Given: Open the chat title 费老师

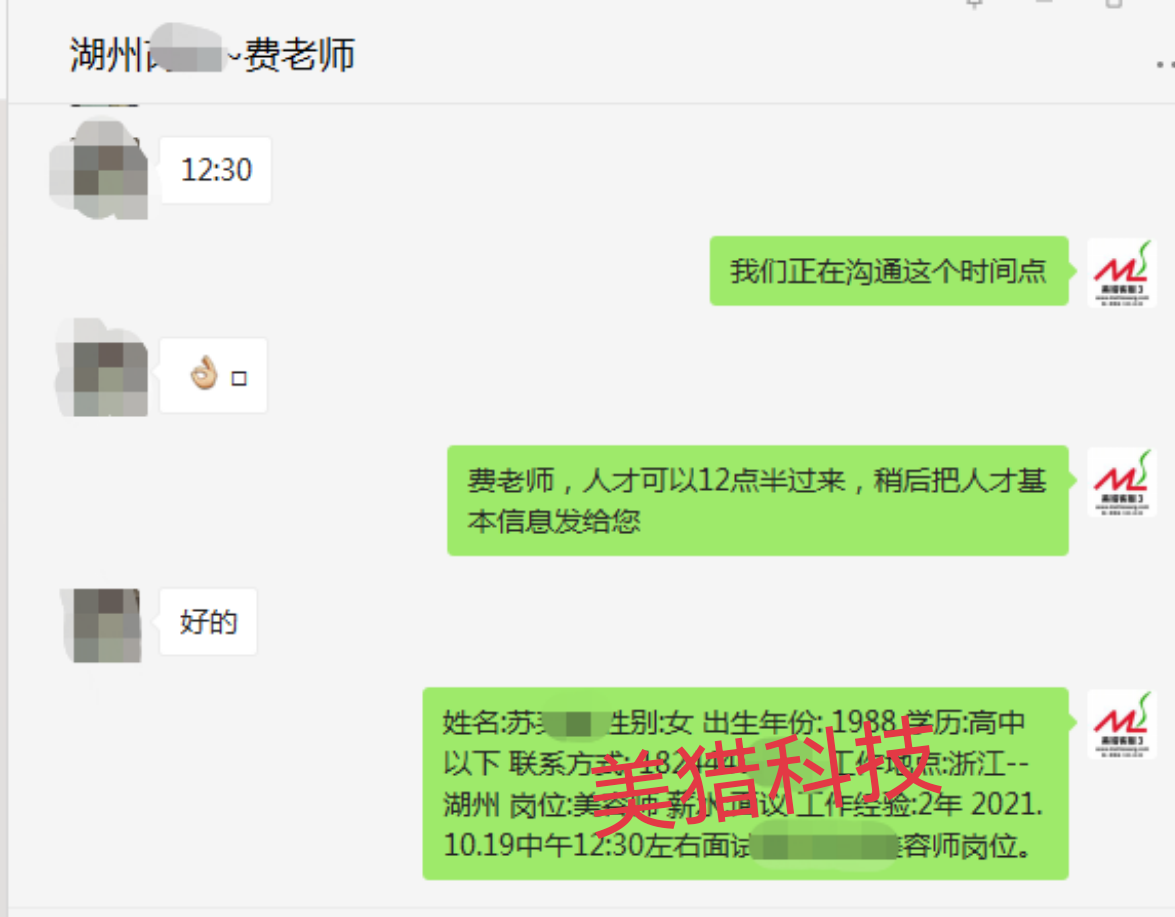Looking at the screenshot, I should point(212,55).
